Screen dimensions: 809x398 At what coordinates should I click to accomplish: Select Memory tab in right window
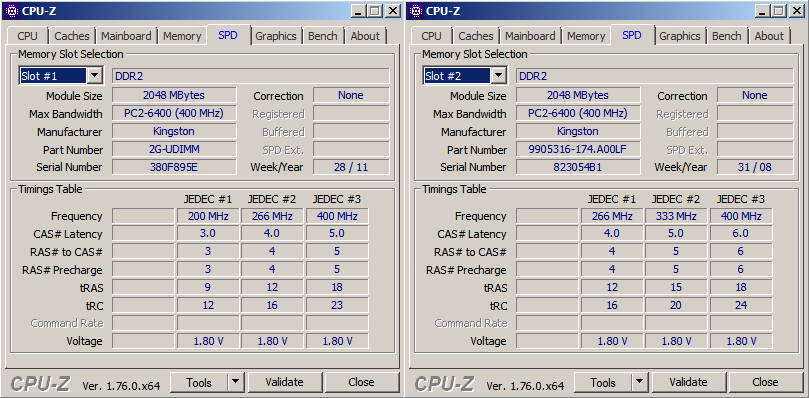pos(586,36)
